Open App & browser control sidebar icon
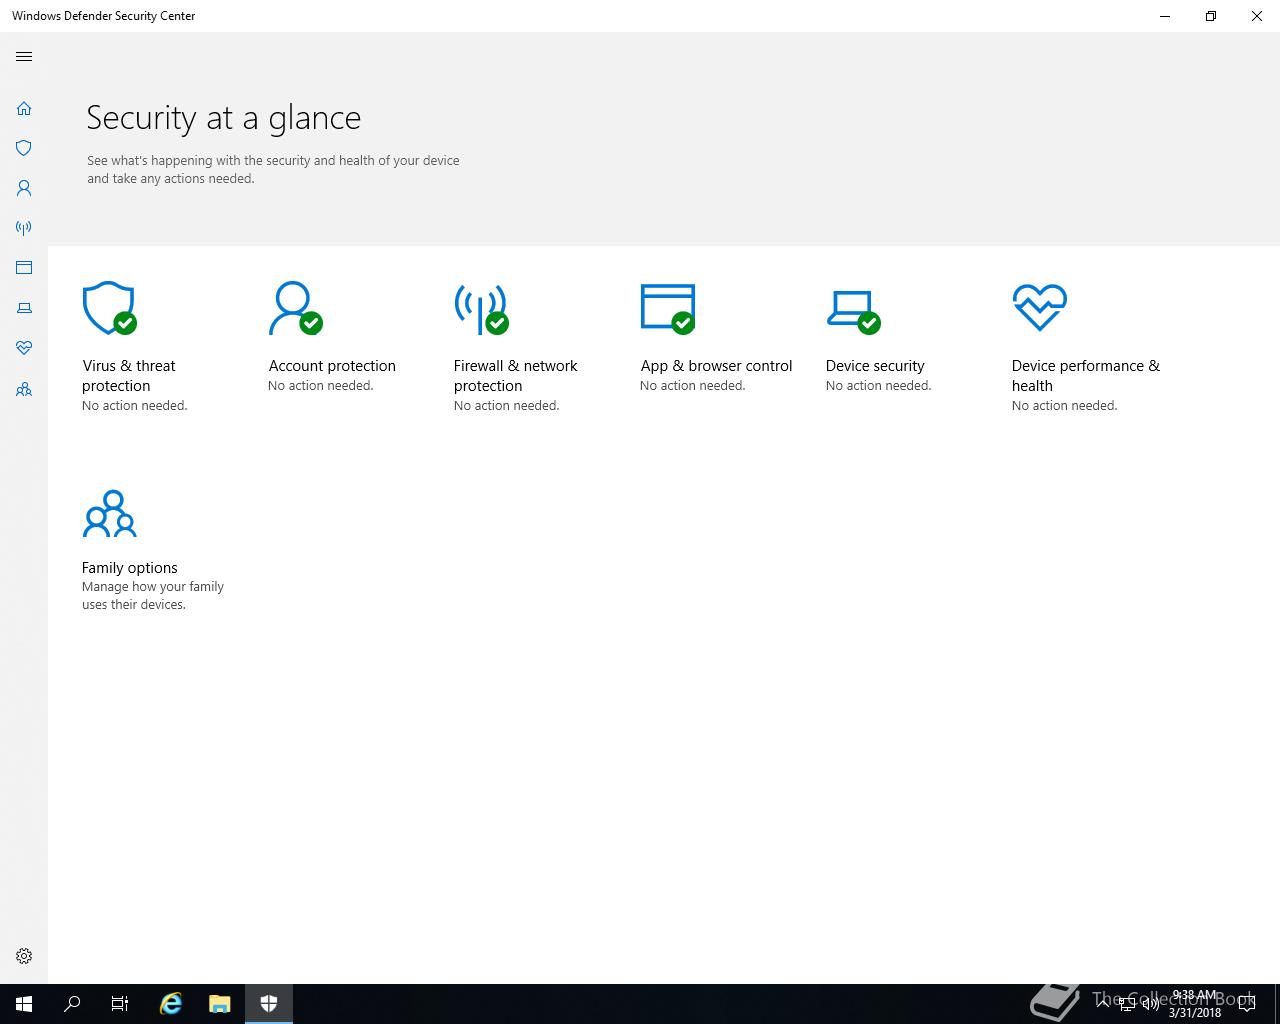This screenshot has height=1024, width=1280. pos(24,268)
